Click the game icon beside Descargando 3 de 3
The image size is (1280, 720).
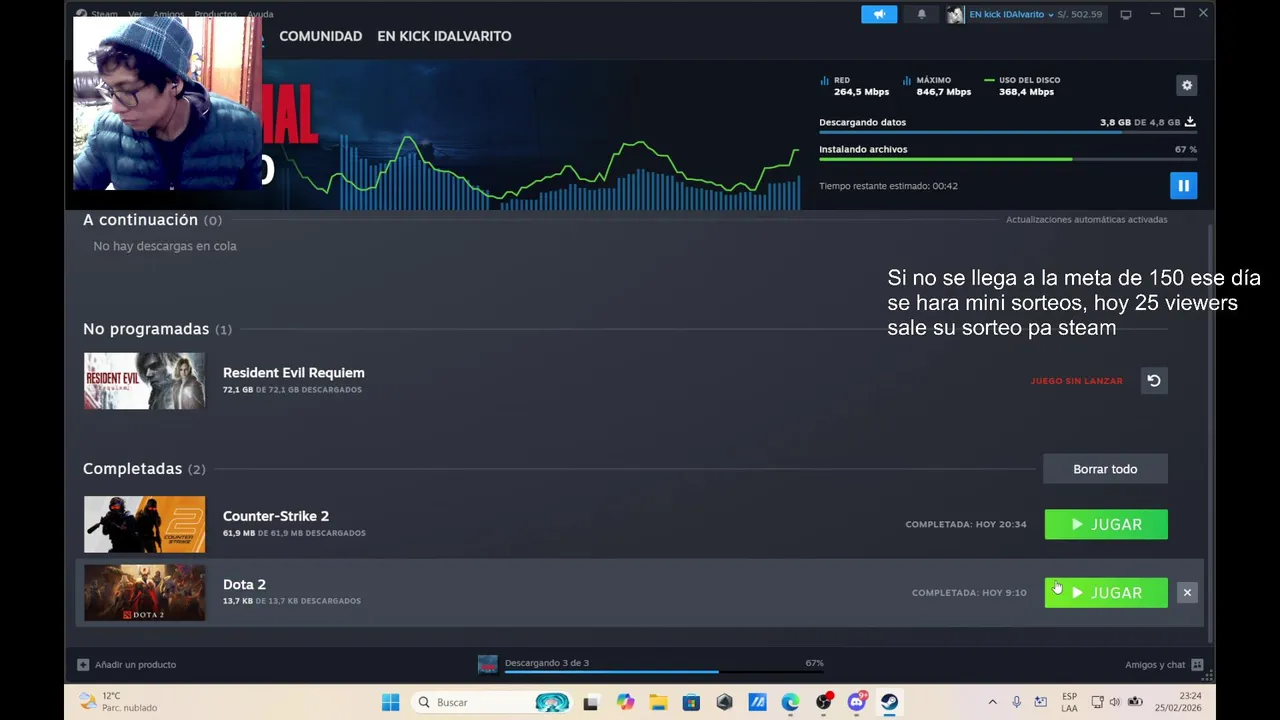487,664
